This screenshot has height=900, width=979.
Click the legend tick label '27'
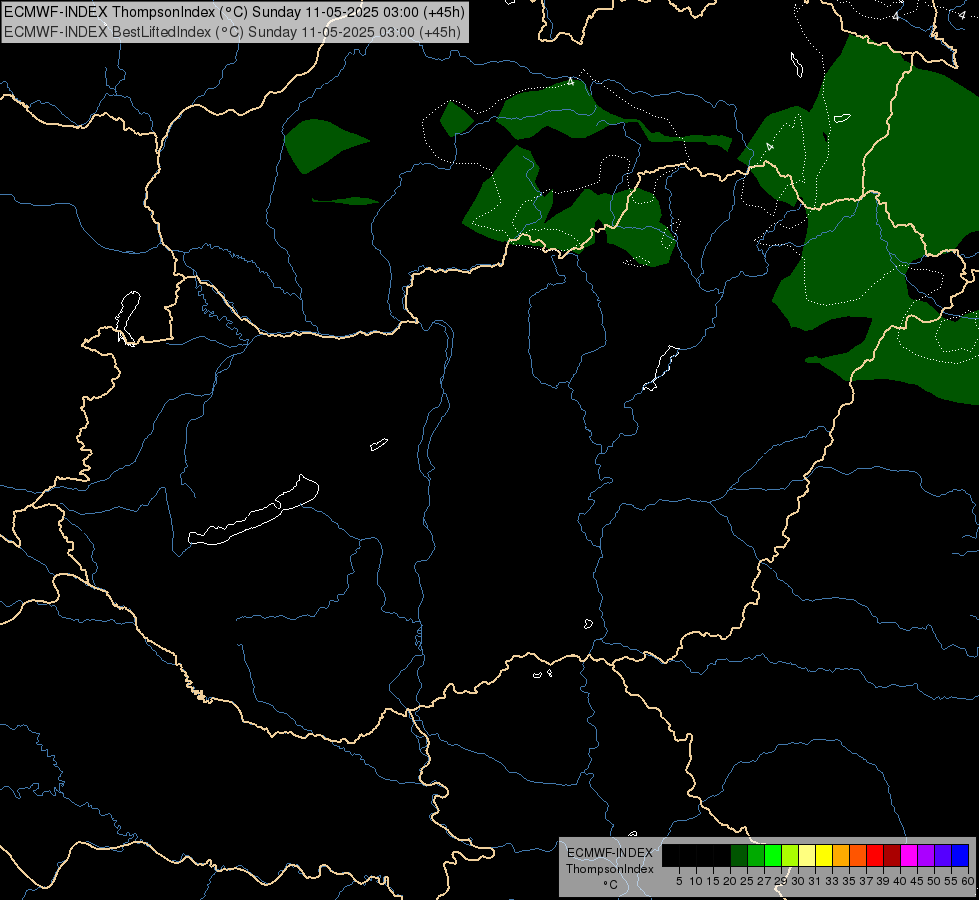[x=764, y=881]
